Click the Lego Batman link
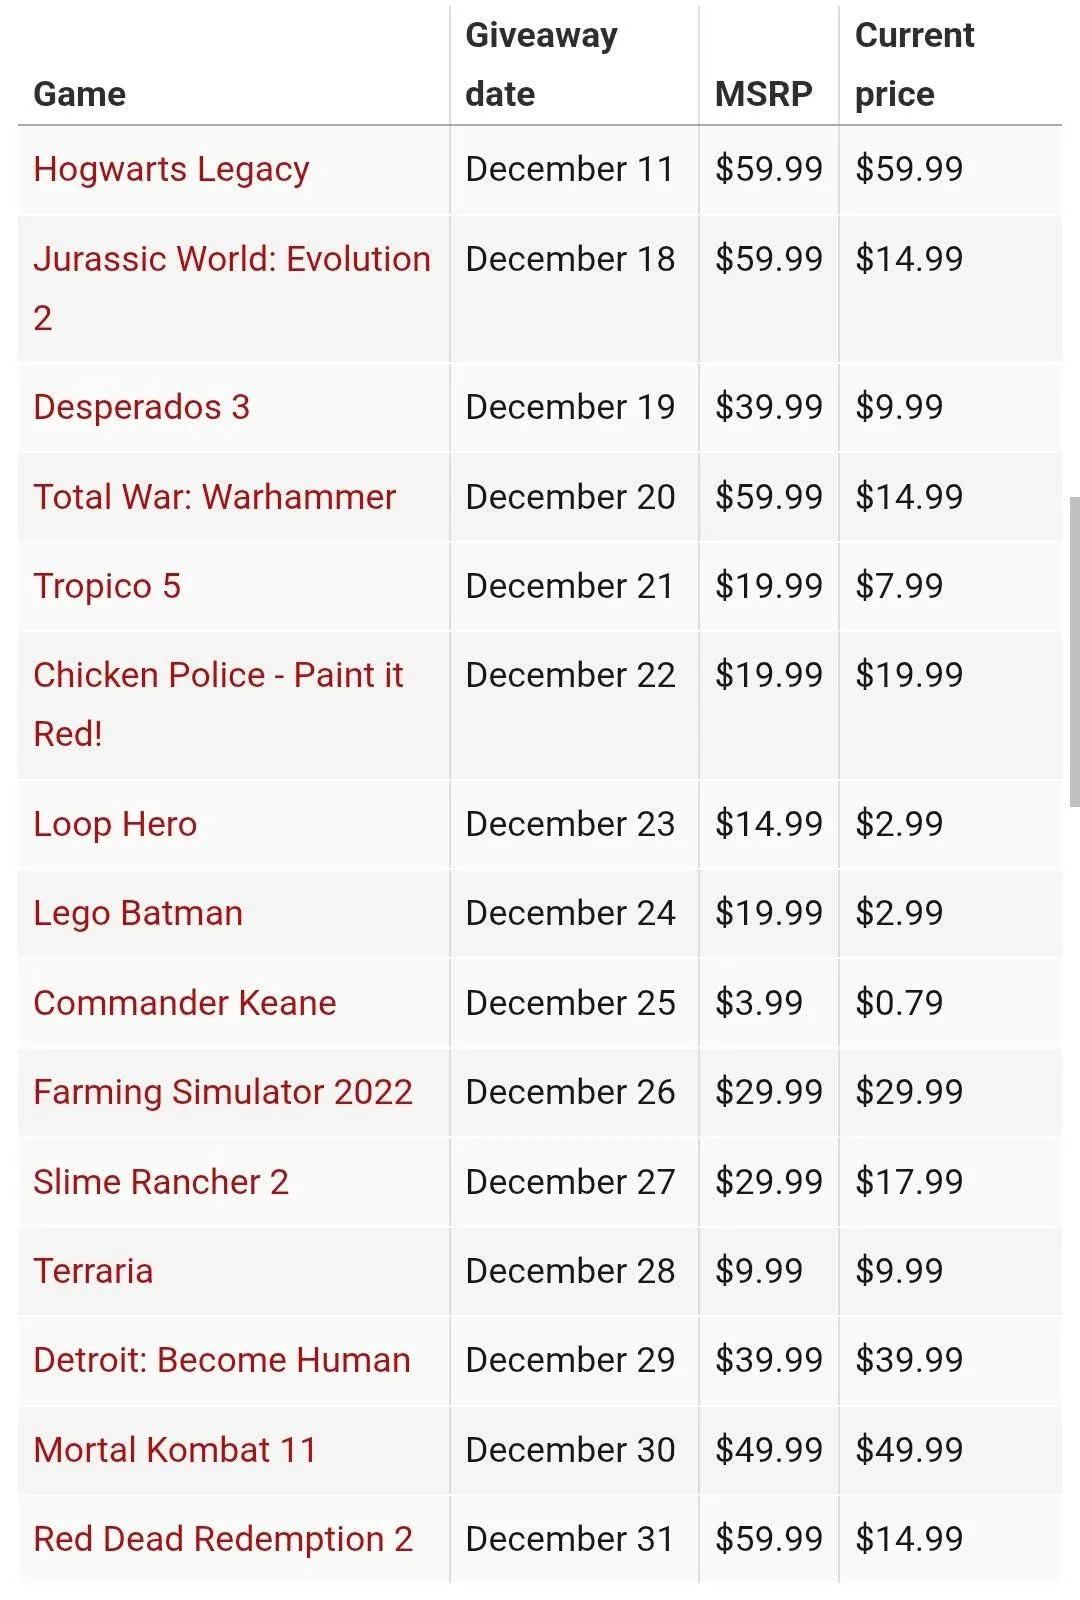Screen dimensions: 1080x1600 138,913
